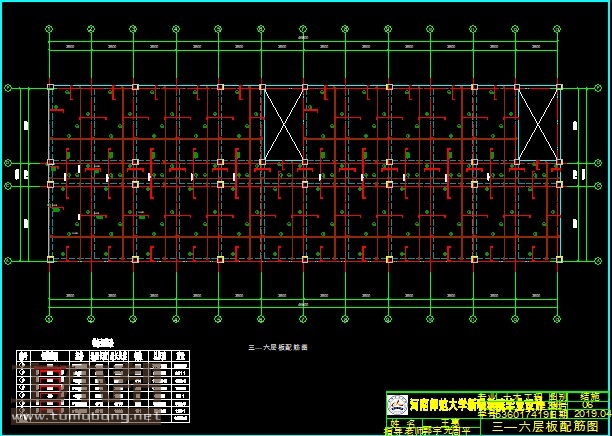Click the uppermost axis bubble on right side
Viewport: 612px width, 436px height.
pos(600,88)
